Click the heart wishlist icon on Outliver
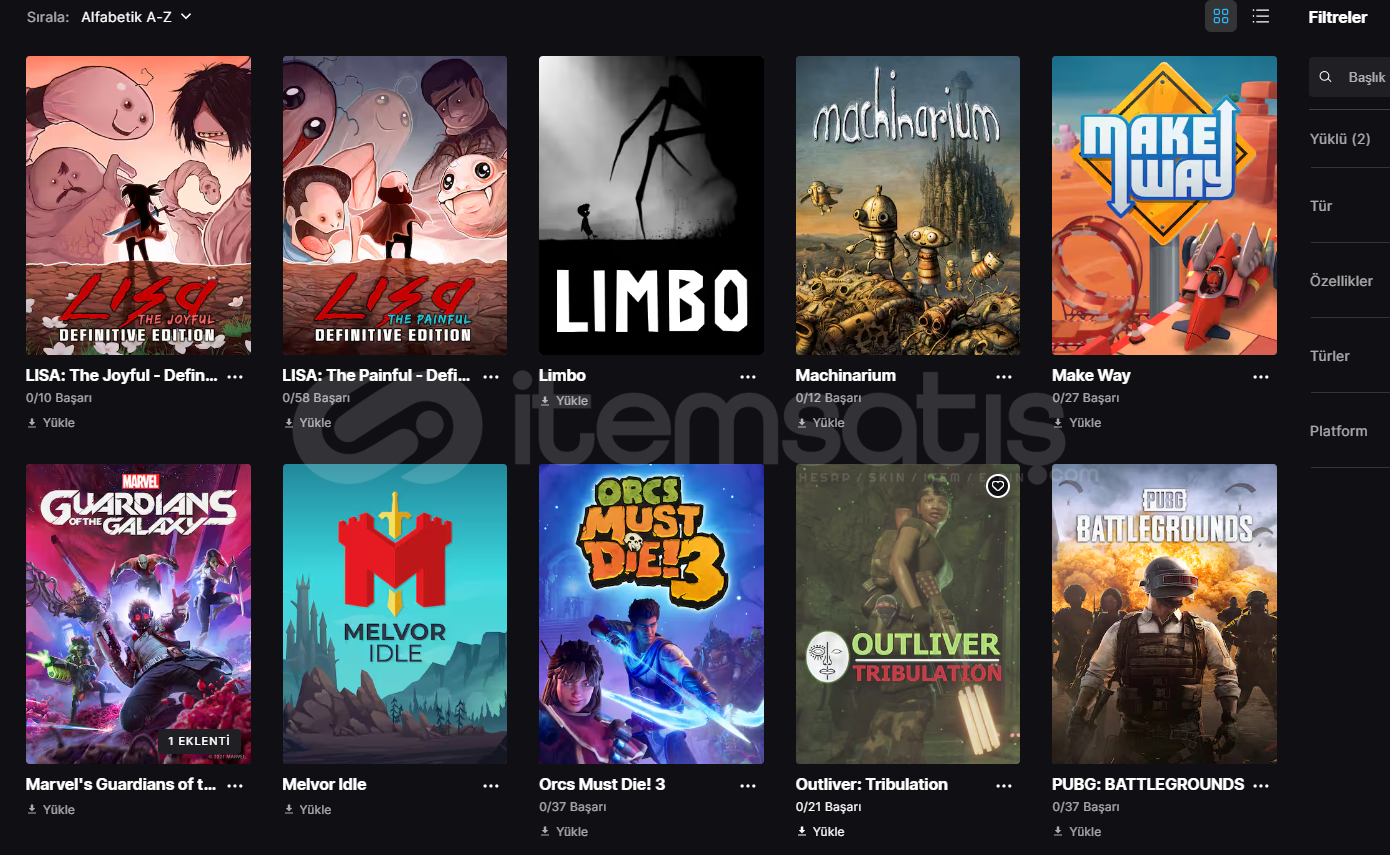 pyautogui.click(x=997, y=486)
